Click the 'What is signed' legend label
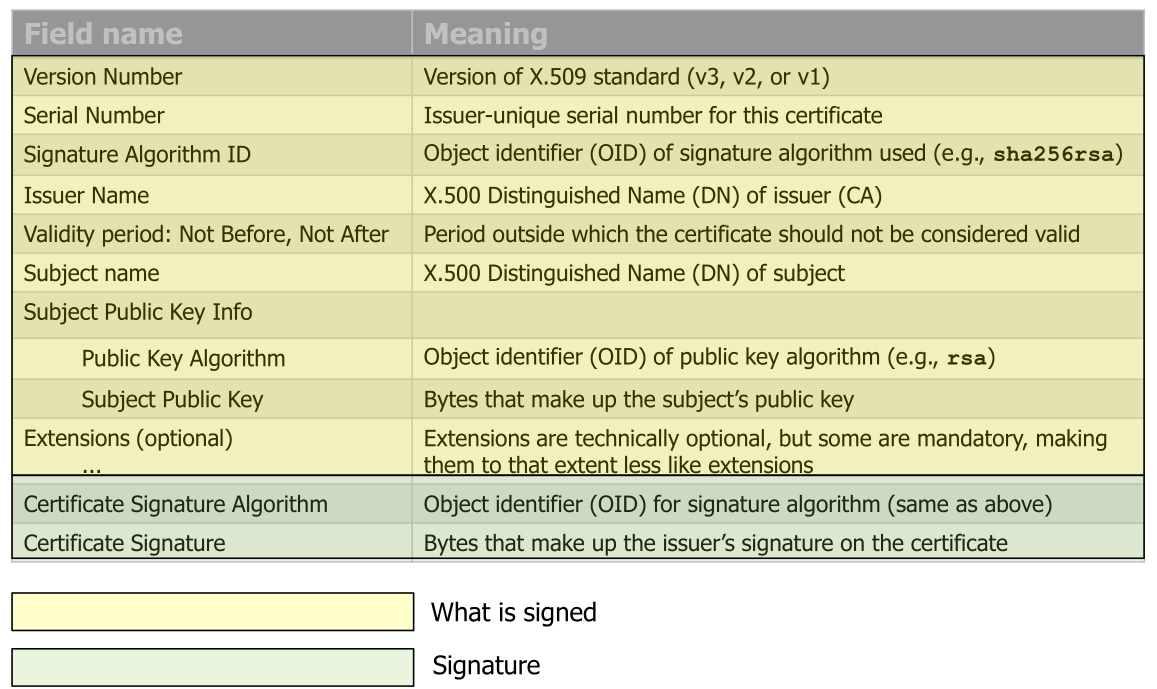1157x689 pixels. tap(513, 612)
